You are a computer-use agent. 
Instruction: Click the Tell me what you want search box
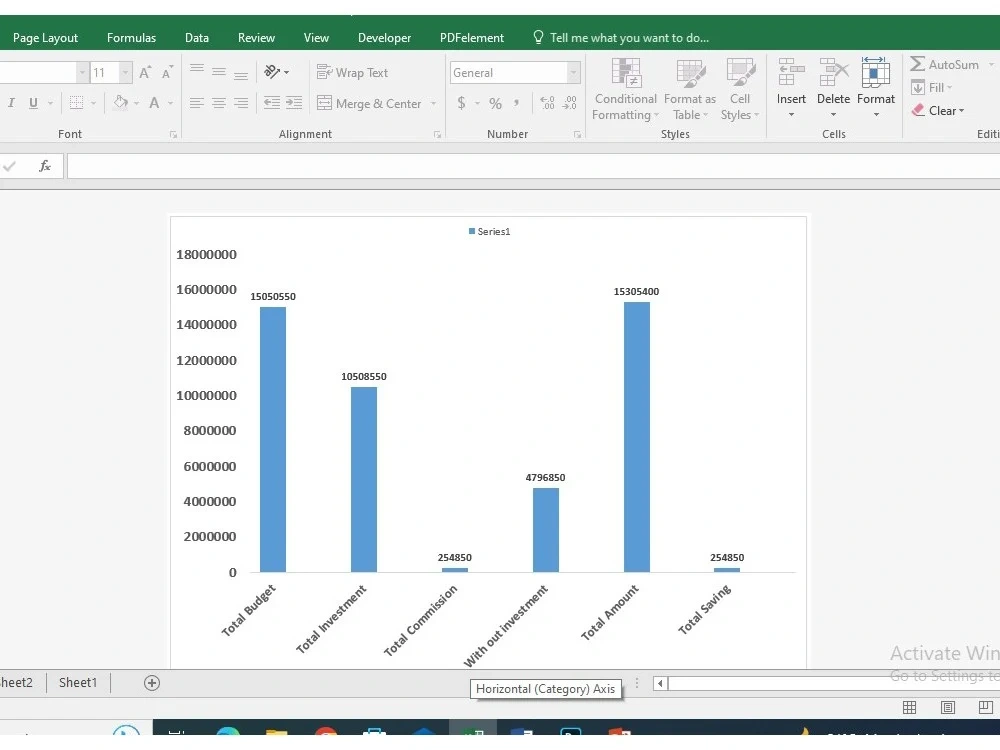point(621,38)
